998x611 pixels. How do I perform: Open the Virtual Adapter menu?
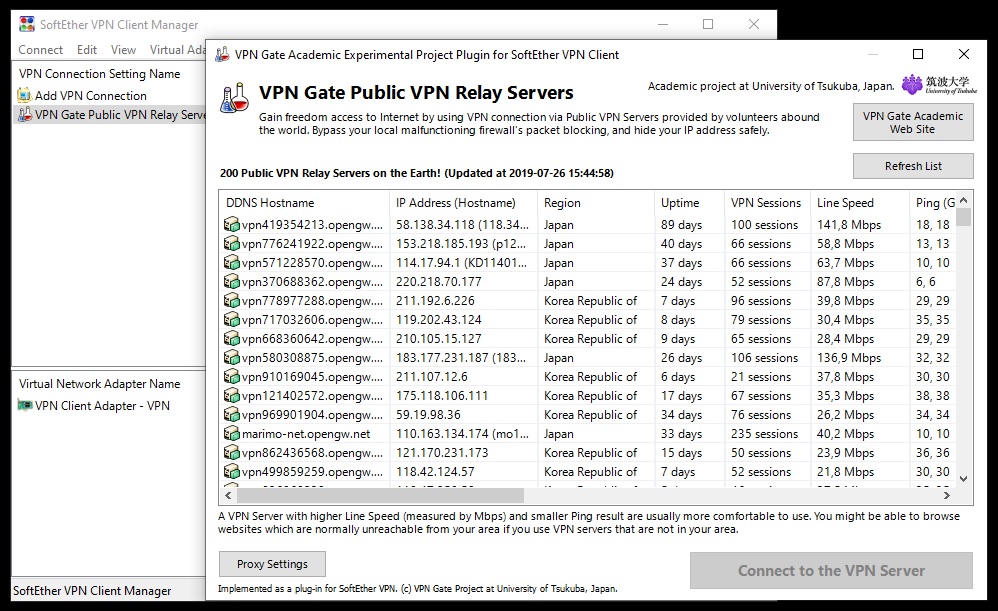[x=177, y=50]
